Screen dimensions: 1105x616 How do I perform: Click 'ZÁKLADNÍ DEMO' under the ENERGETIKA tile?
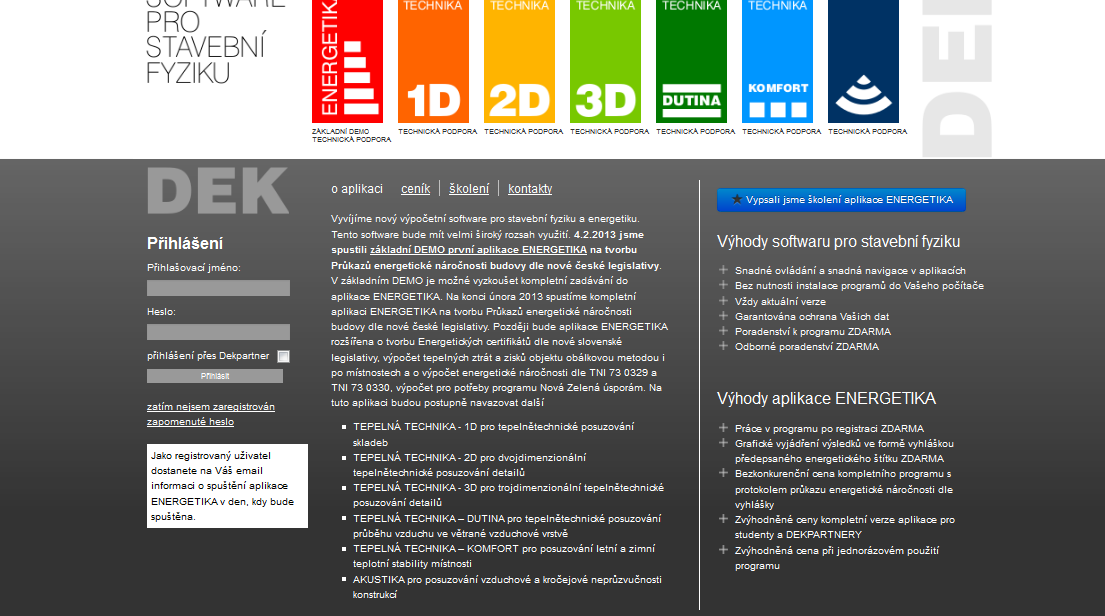[x=340, y=131]
